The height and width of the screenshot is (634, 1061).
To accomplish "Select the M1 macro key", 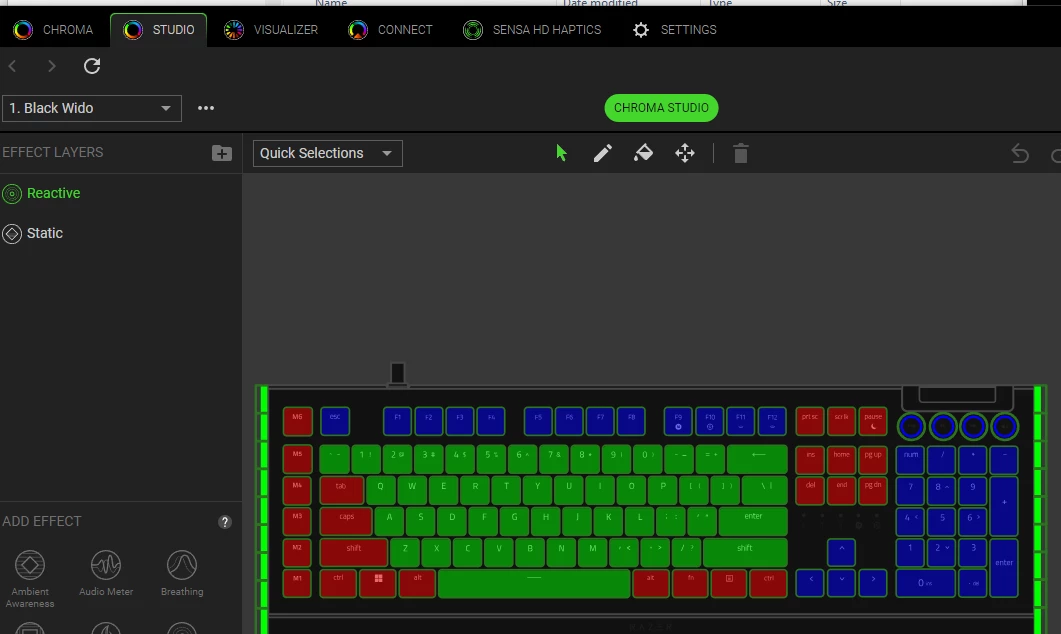I will 297,583.
